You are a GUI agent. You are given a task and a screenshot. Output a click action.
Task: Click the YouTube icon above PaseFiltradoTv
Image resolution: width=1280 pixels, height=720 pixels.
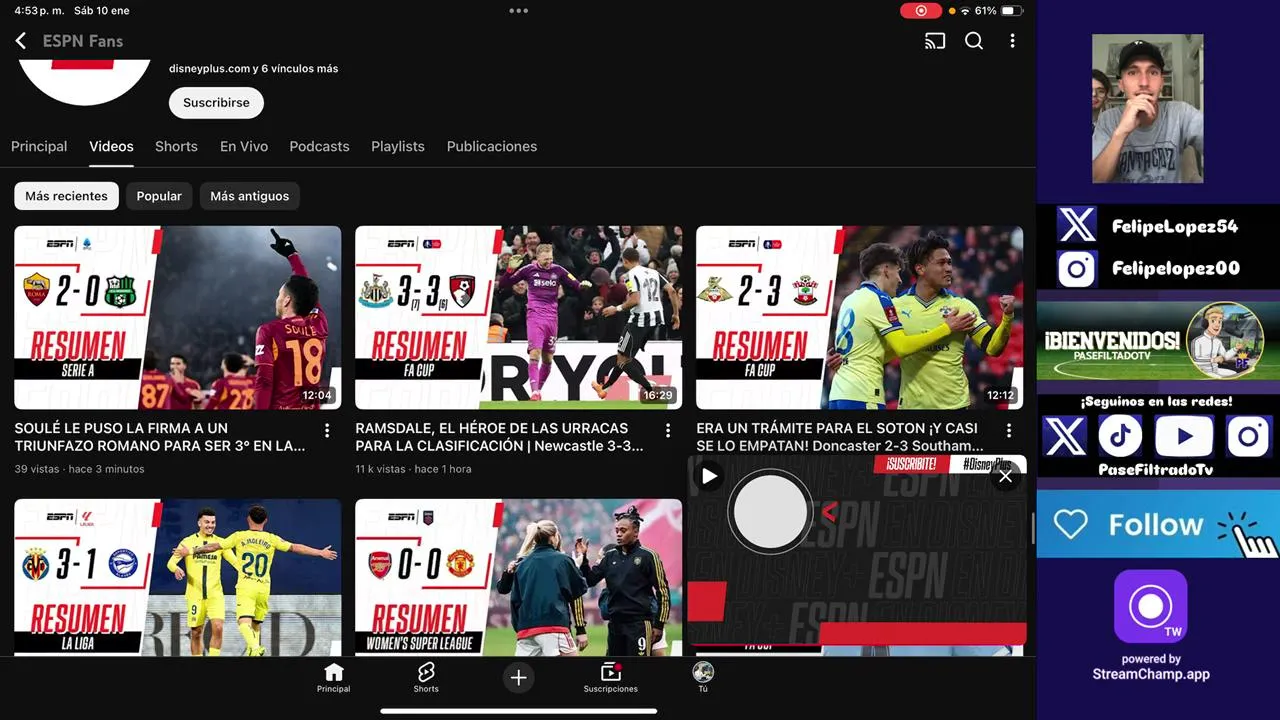(x=1184, y=436)
